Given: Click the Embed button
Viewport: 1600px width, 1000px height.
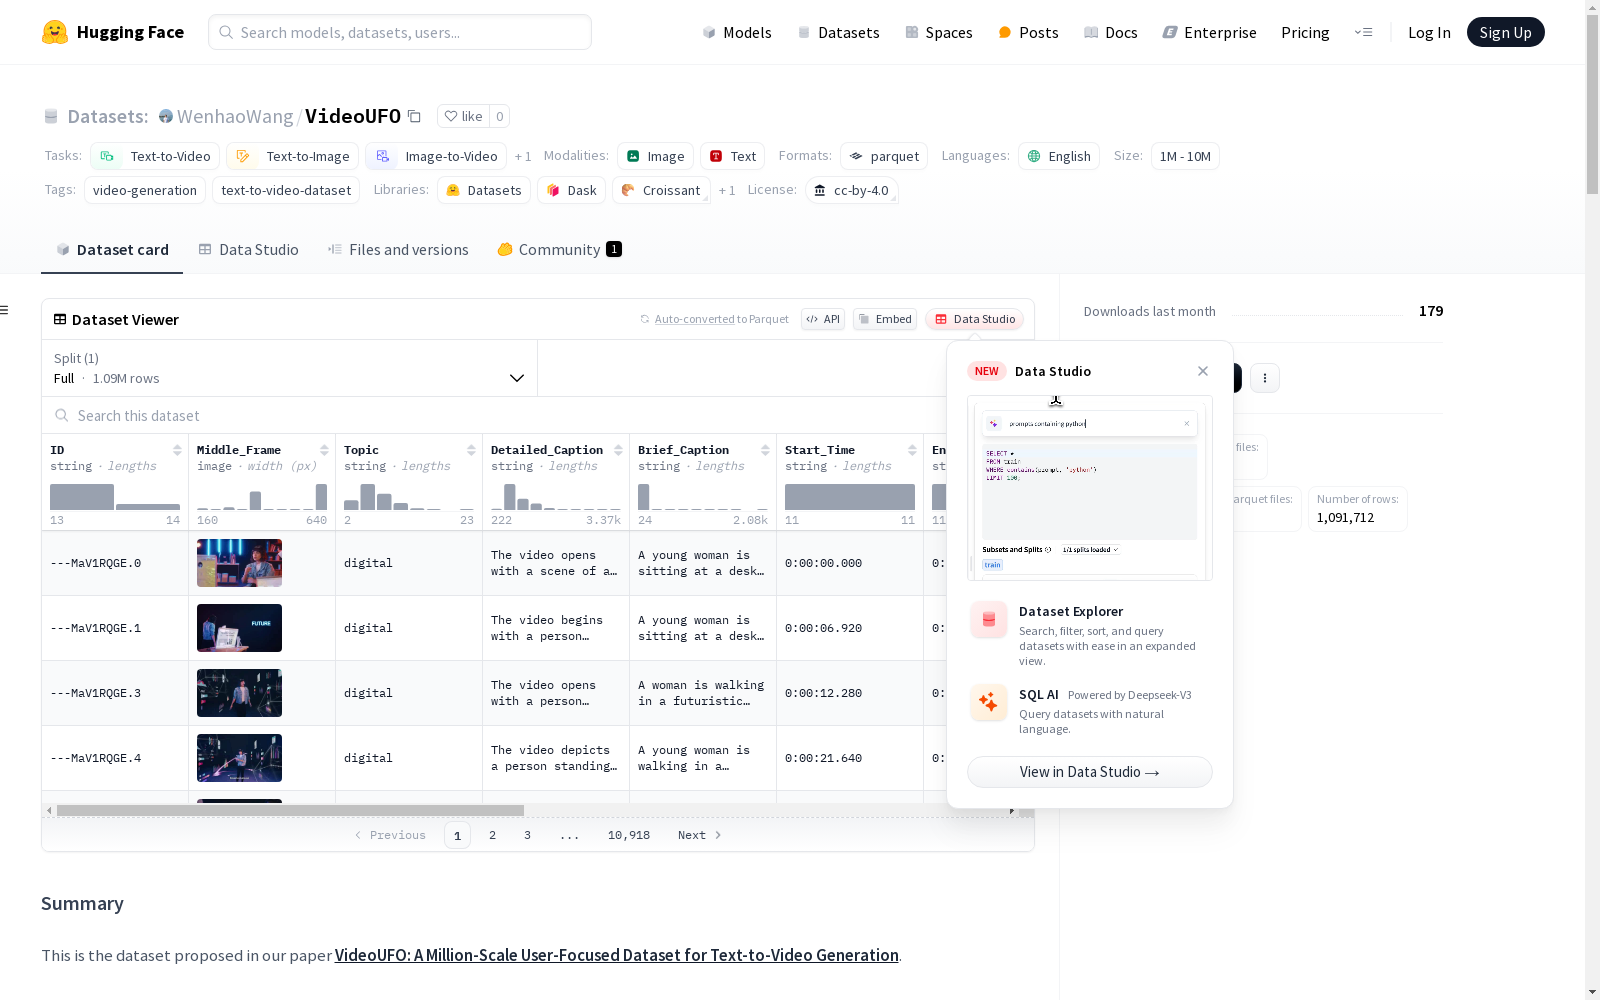Looking at the screenshot, I should pos(885,319).
